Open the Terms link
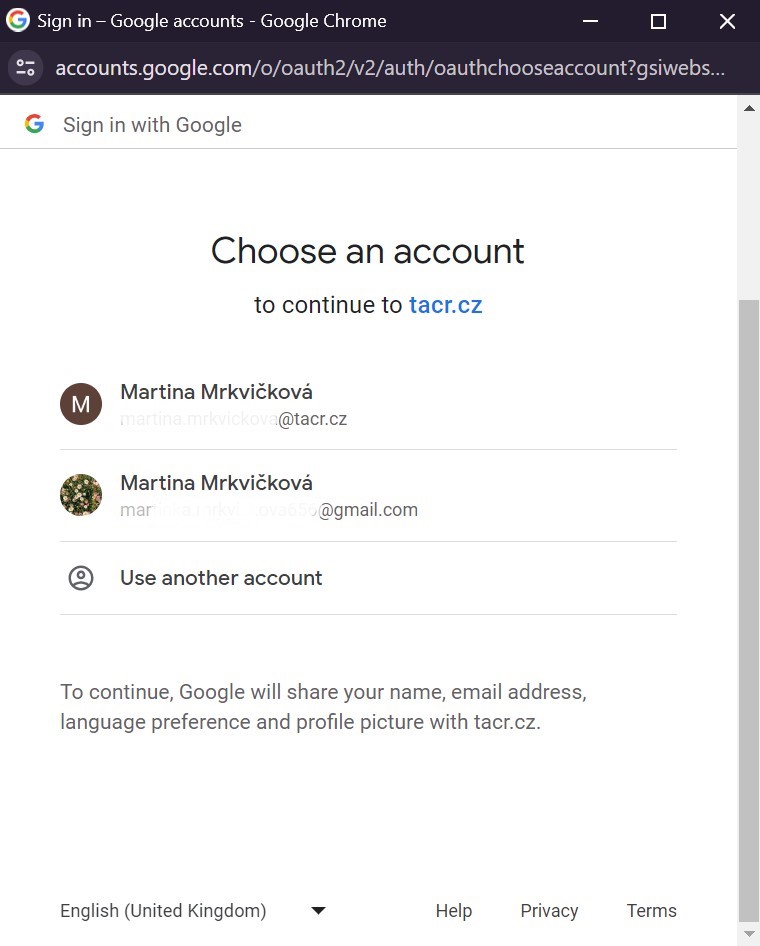760x946 pixels. pos(651,910)
